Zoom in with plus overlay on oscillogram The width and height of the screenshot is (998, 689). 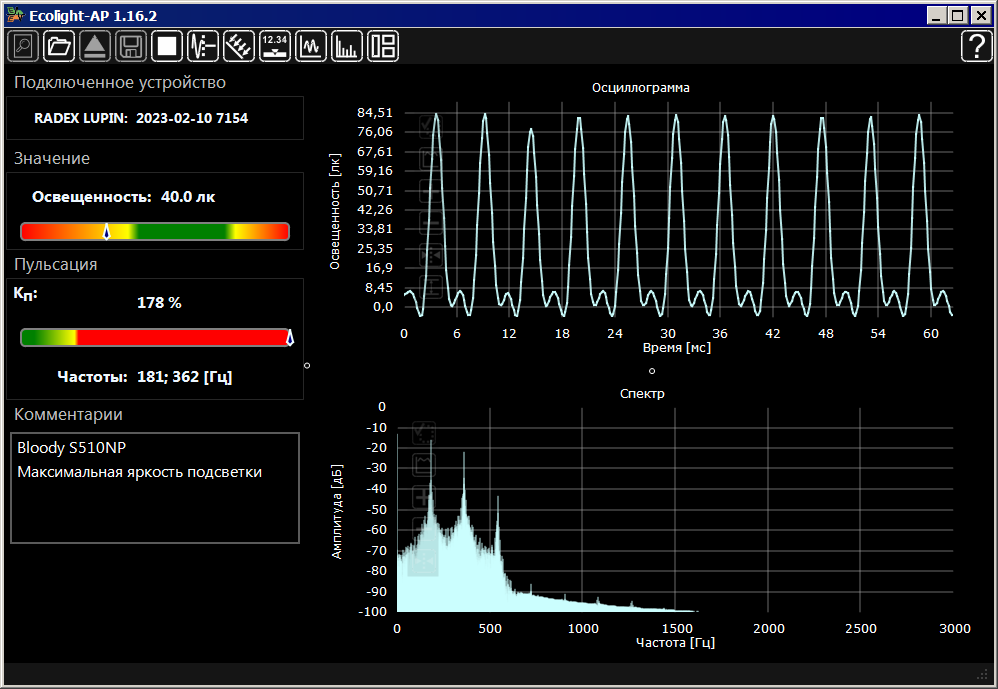click(x=431, y=190)
